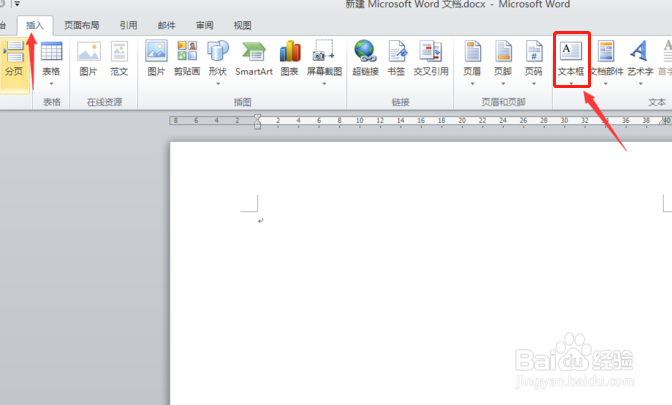Open the 剪贴画 clip art icon
The height and width of the screenshot is (405, 672).
(187, 51)
